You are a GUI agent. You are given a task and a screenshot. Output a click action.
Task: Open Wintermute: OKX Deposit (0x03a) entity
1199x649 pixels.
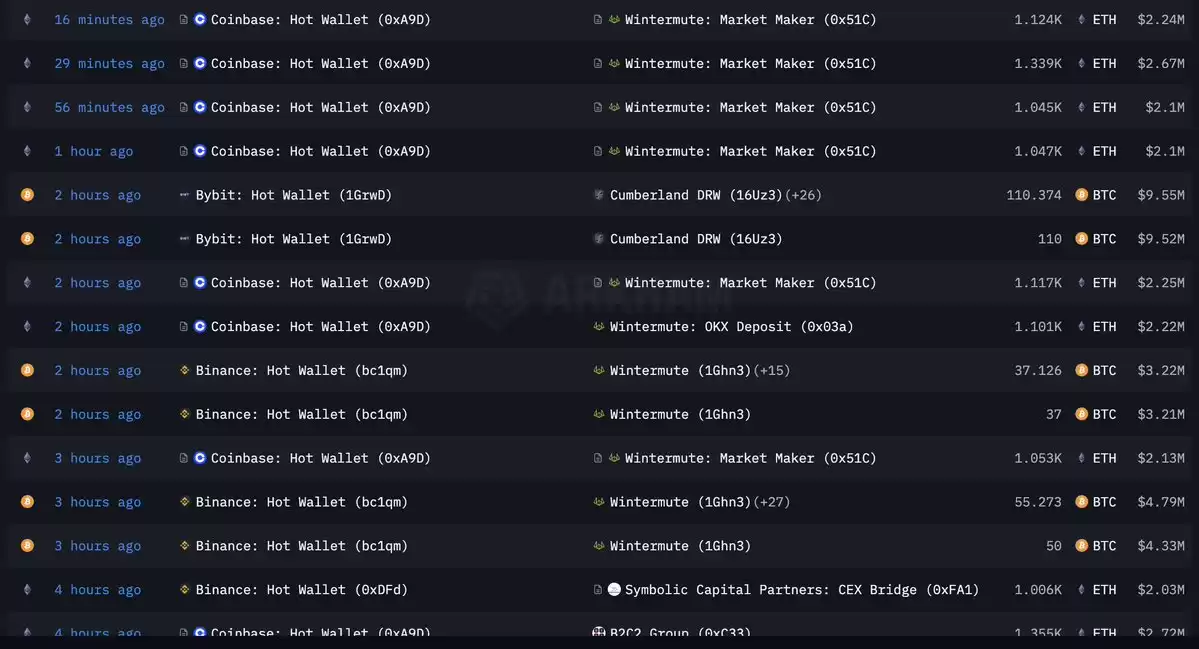tap(731, 326)
